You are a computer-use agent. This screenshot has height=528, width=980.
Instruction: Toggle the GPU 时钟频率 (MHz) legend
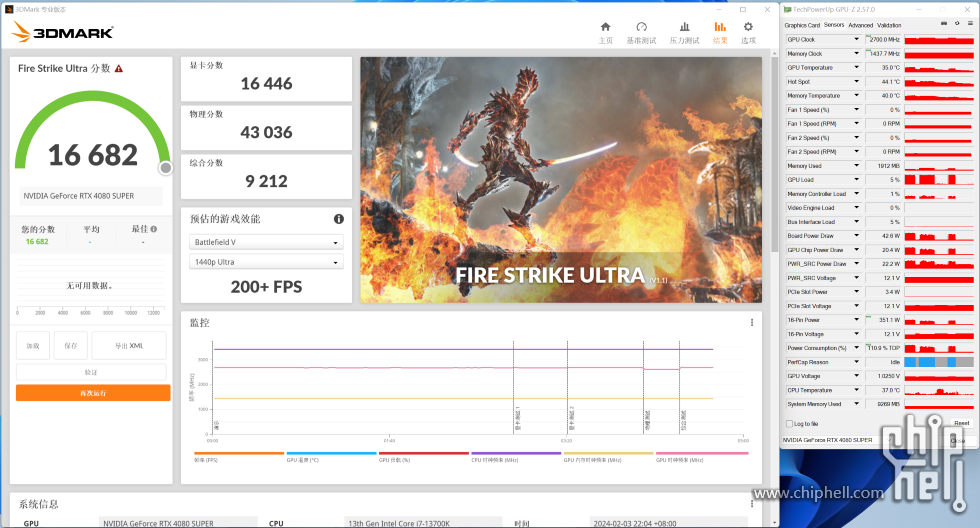click(x=702, y=457)
